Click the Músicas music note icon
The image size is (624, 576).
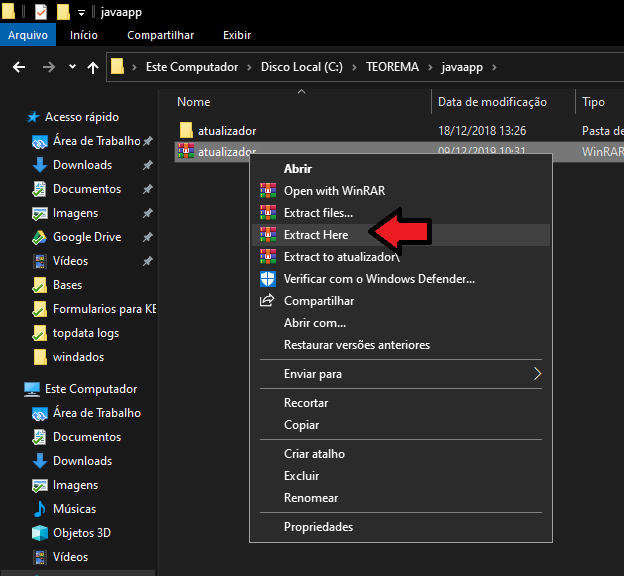39,509
